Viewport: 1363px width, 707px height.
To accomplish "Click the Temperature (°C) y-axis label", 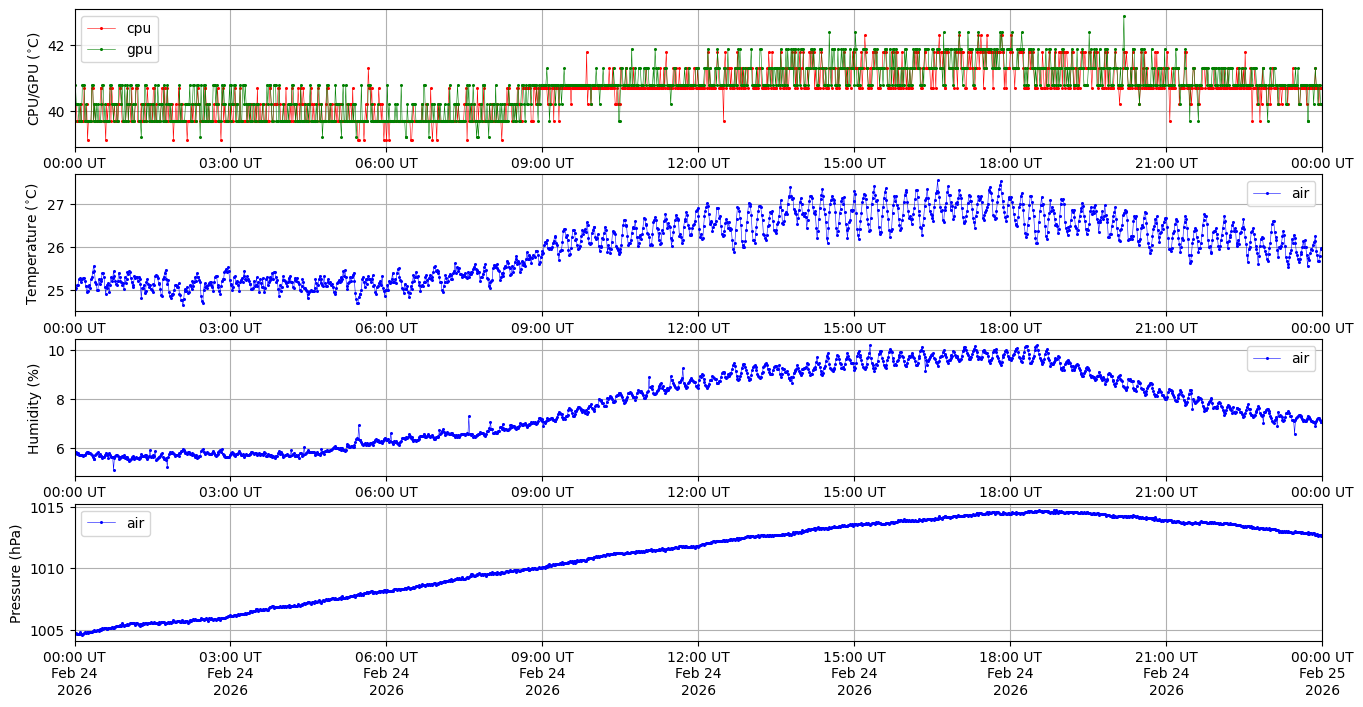I will tap(31, 243).
